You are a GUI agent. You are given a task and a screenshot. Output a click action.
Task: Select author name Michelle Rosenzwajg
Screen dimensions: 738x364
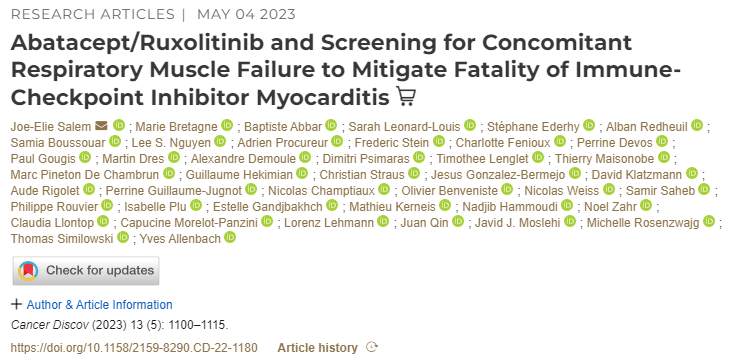tap(643, 223)
